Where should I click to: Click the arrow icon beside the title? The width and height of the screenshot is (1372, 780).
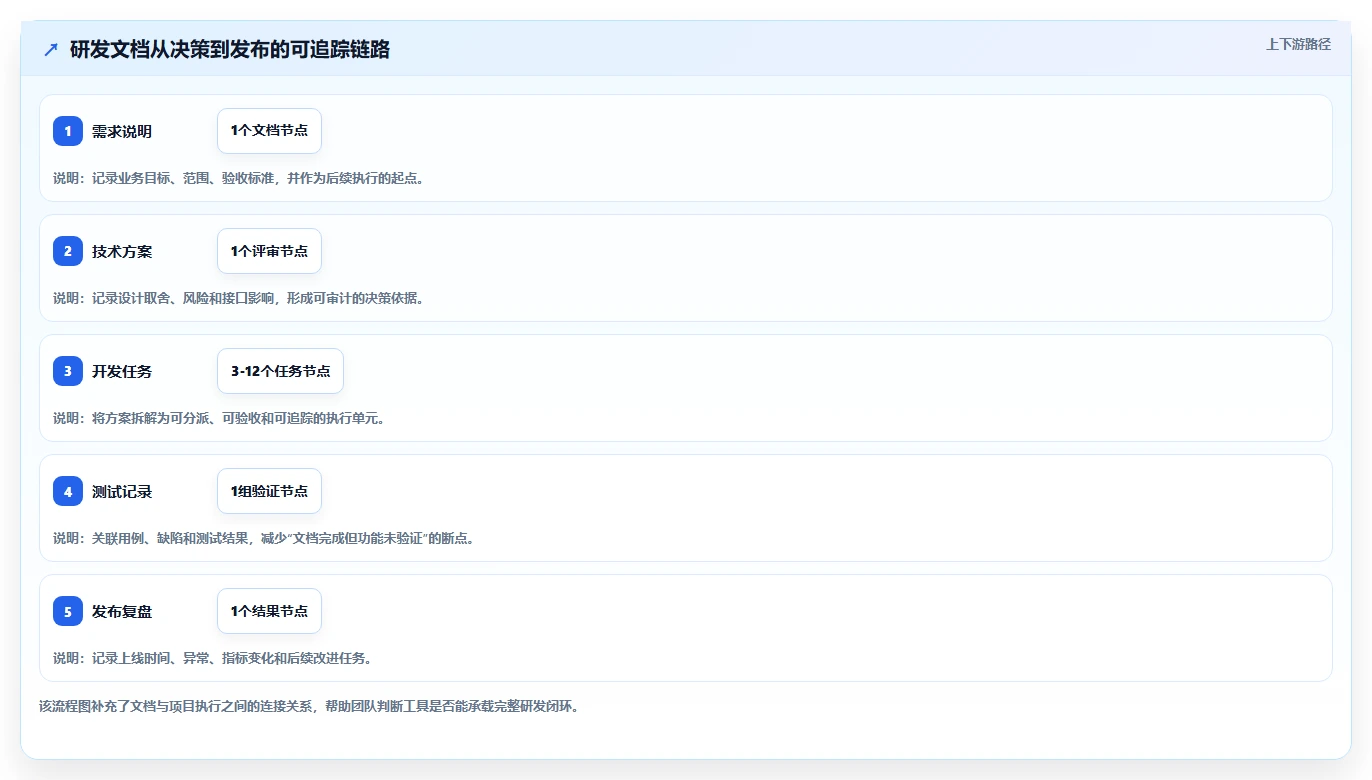tap(51, 49)
